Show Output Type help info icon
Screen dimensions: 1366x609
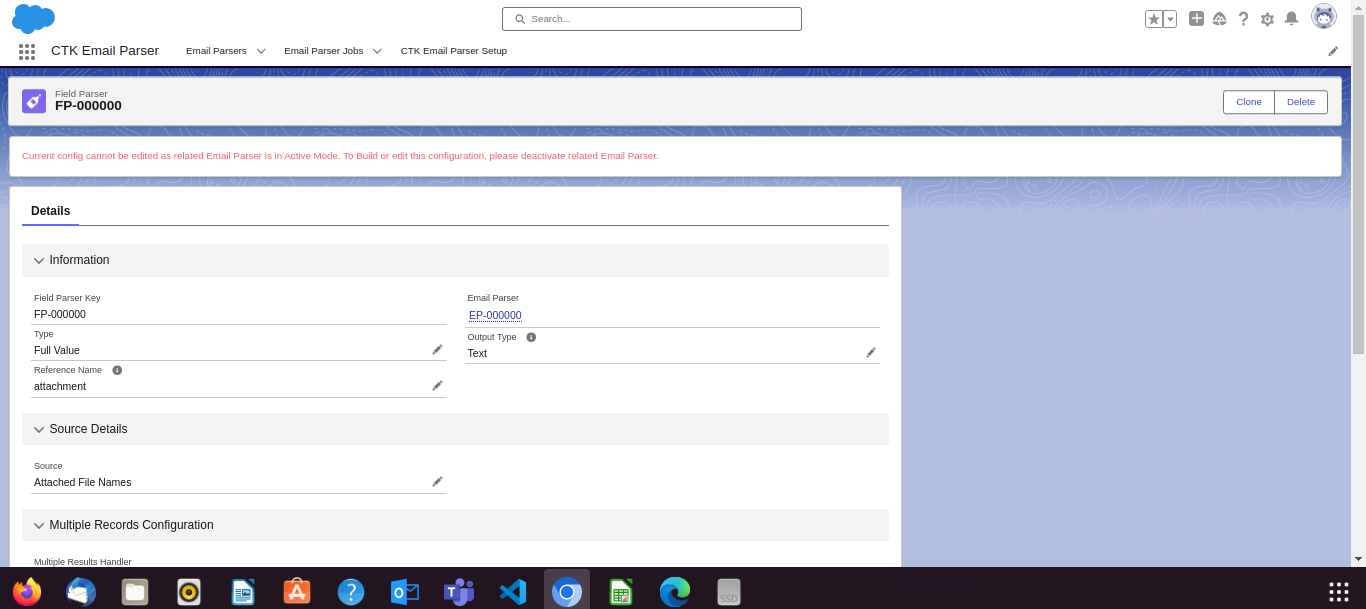pos(531,337)
